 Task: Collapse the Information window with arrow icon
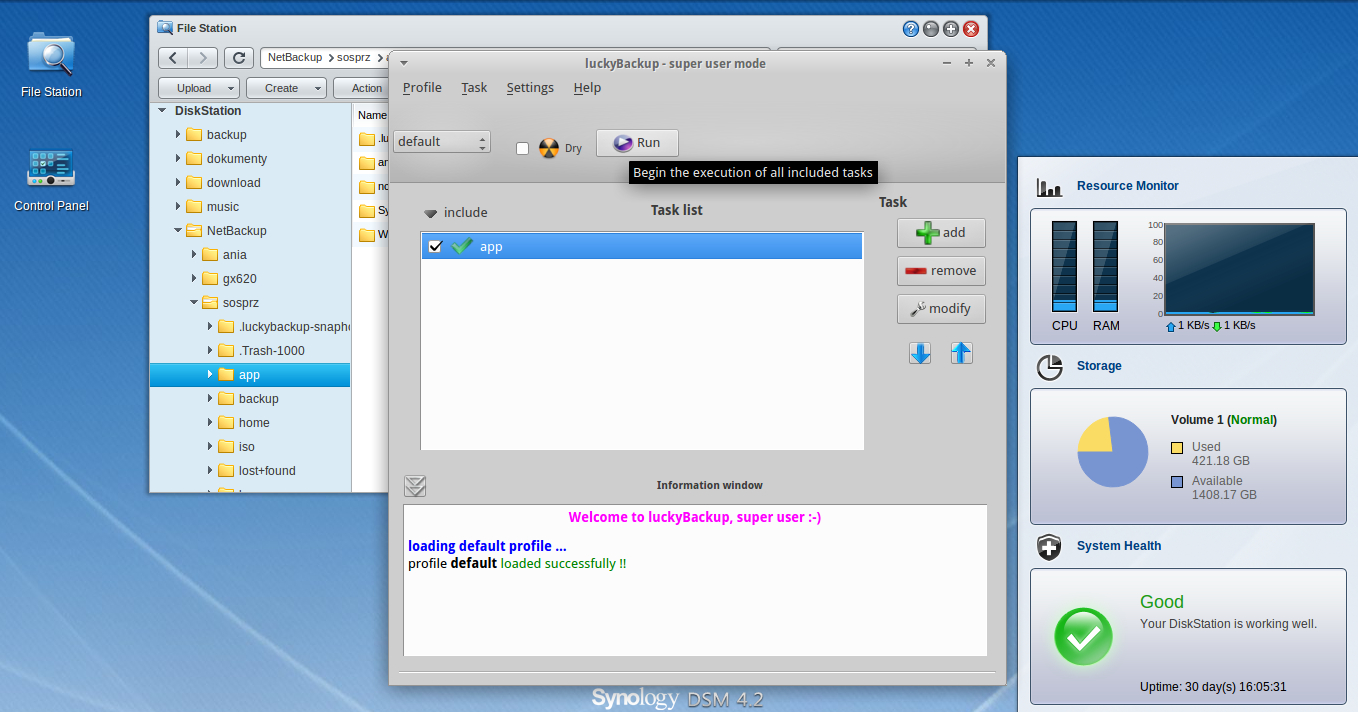coord(415,486)
